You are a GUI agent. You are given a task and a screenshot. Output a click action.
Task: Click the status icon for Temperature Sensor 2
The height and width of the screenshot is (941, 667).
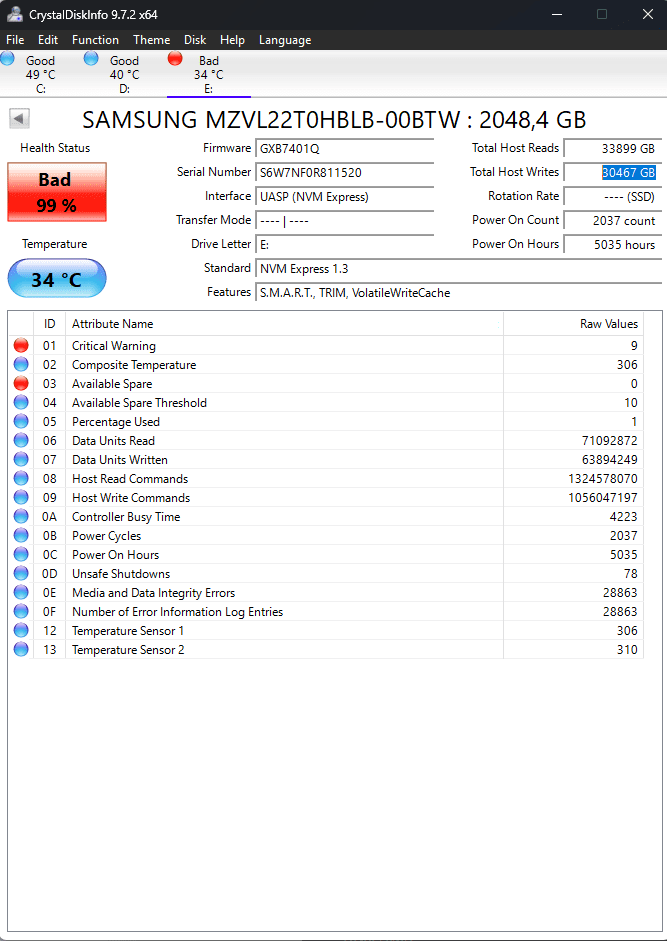21,649
